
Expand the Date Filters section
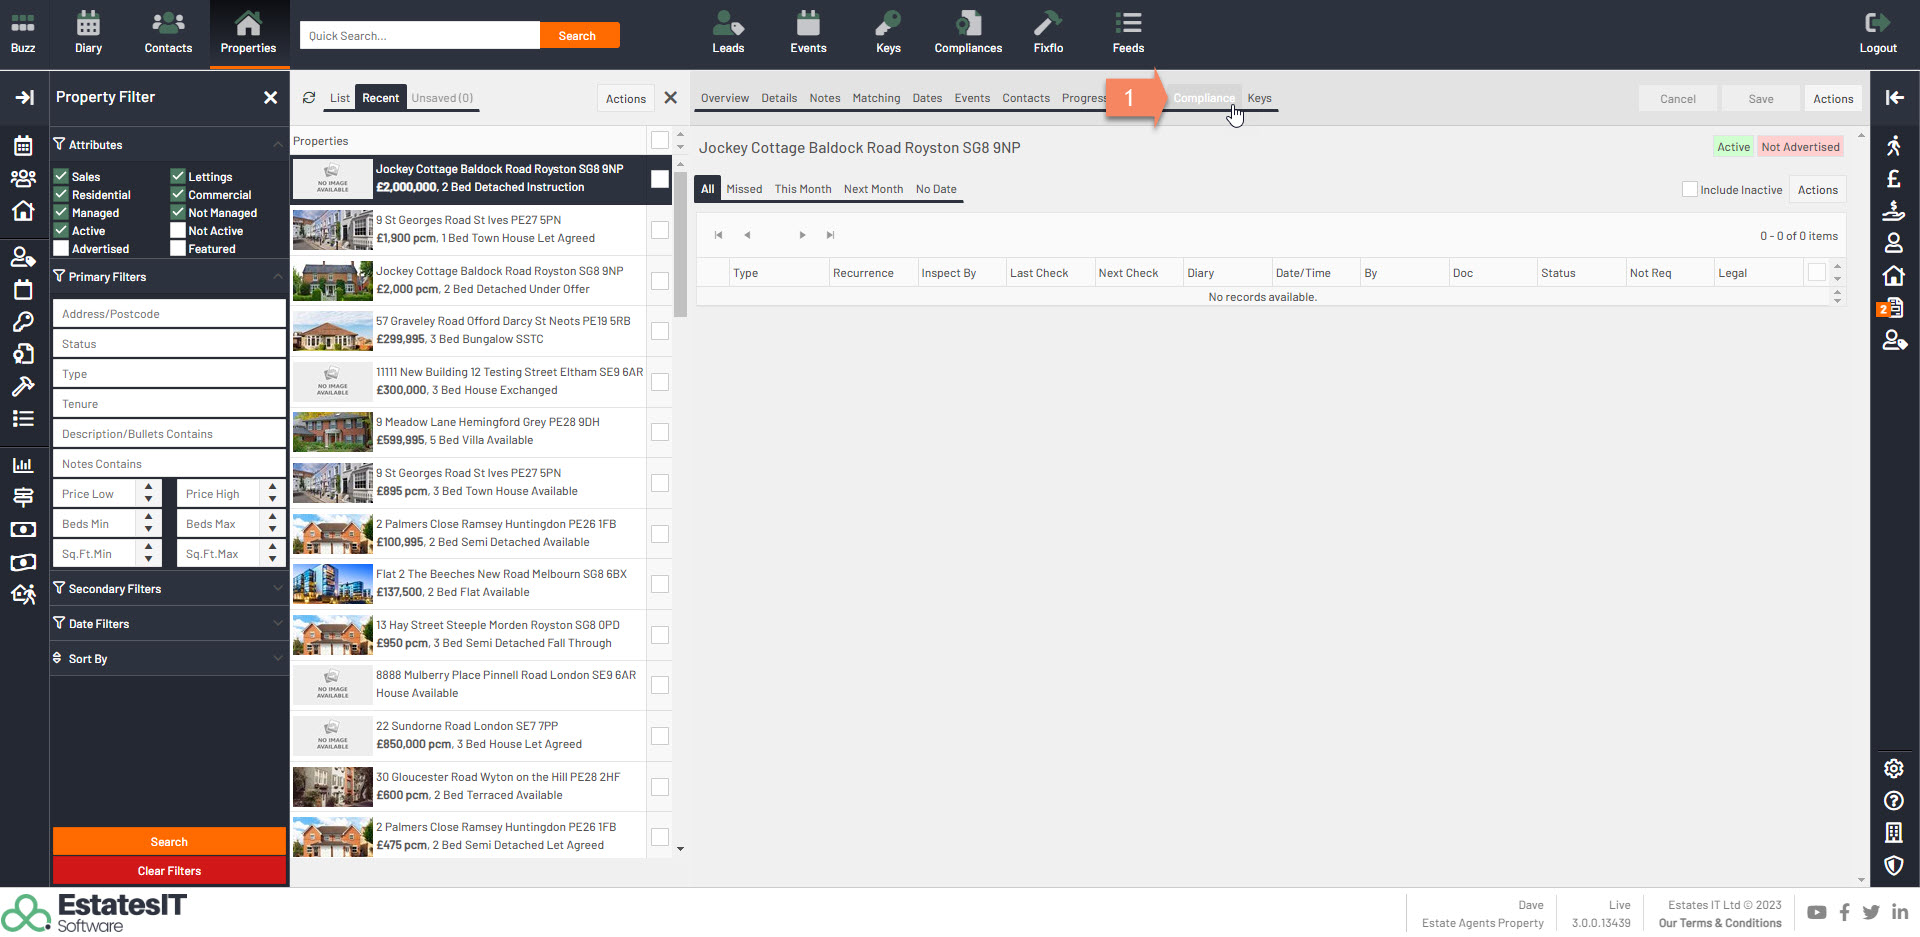click(168, 624)
